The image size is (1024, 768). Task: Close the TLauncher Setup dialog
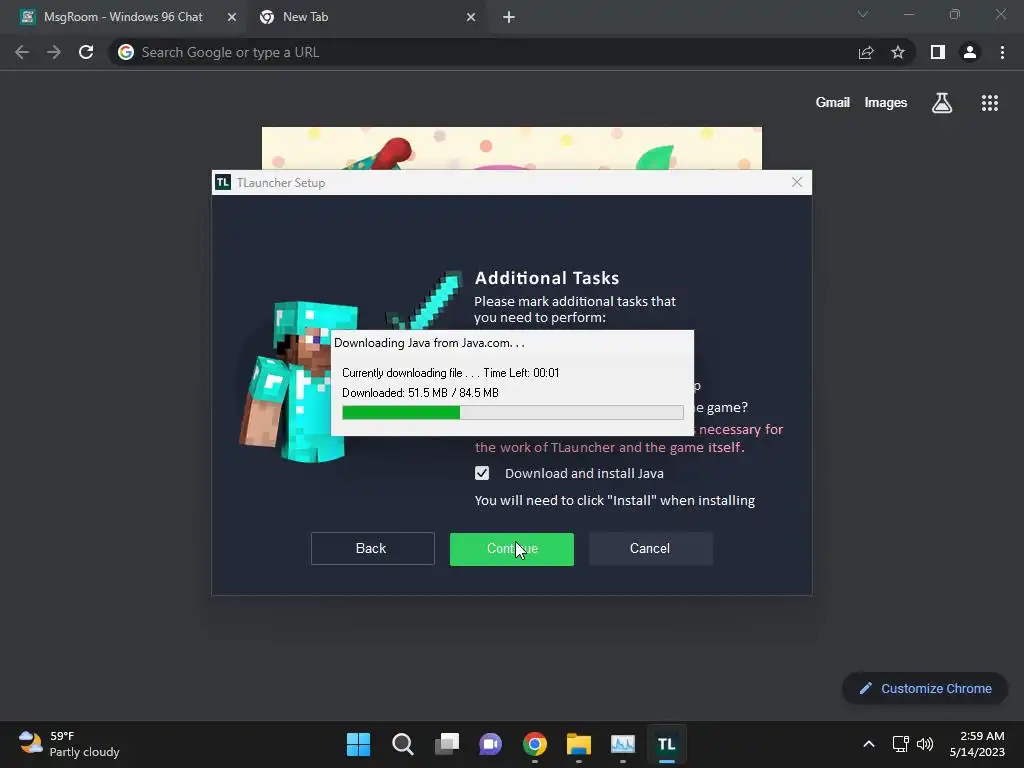(797, 182)
